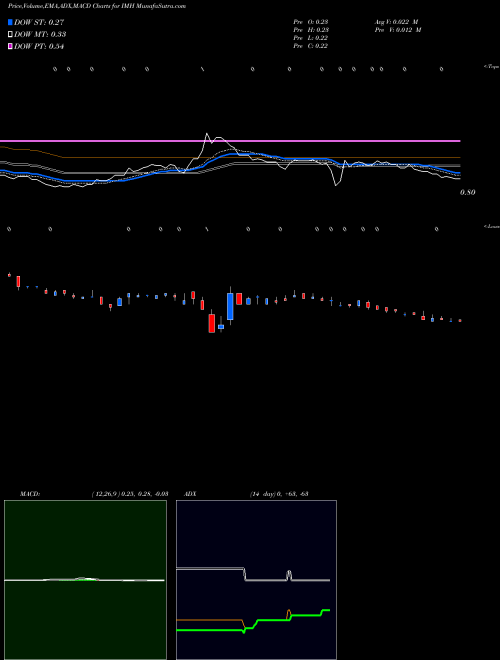Click the 'Pre C: 0.22' close value

tap(311, 46)
